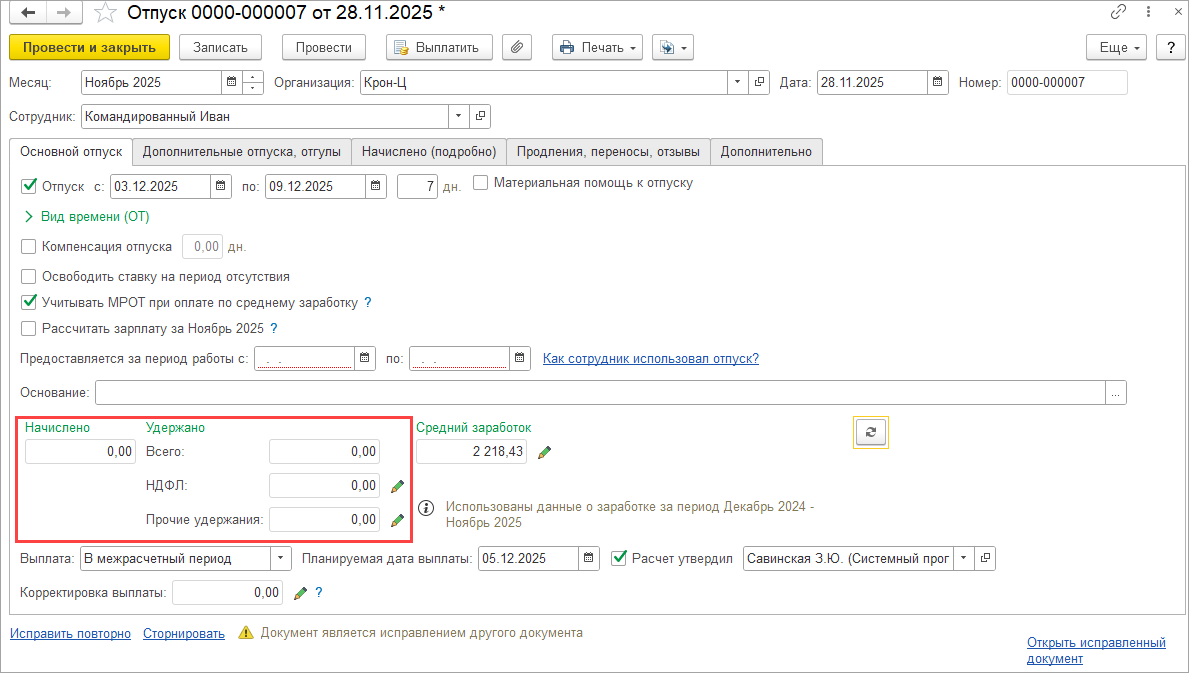Enable Освободить ставку на период отсутствия
1189x673 pixels.
[29, 276]
